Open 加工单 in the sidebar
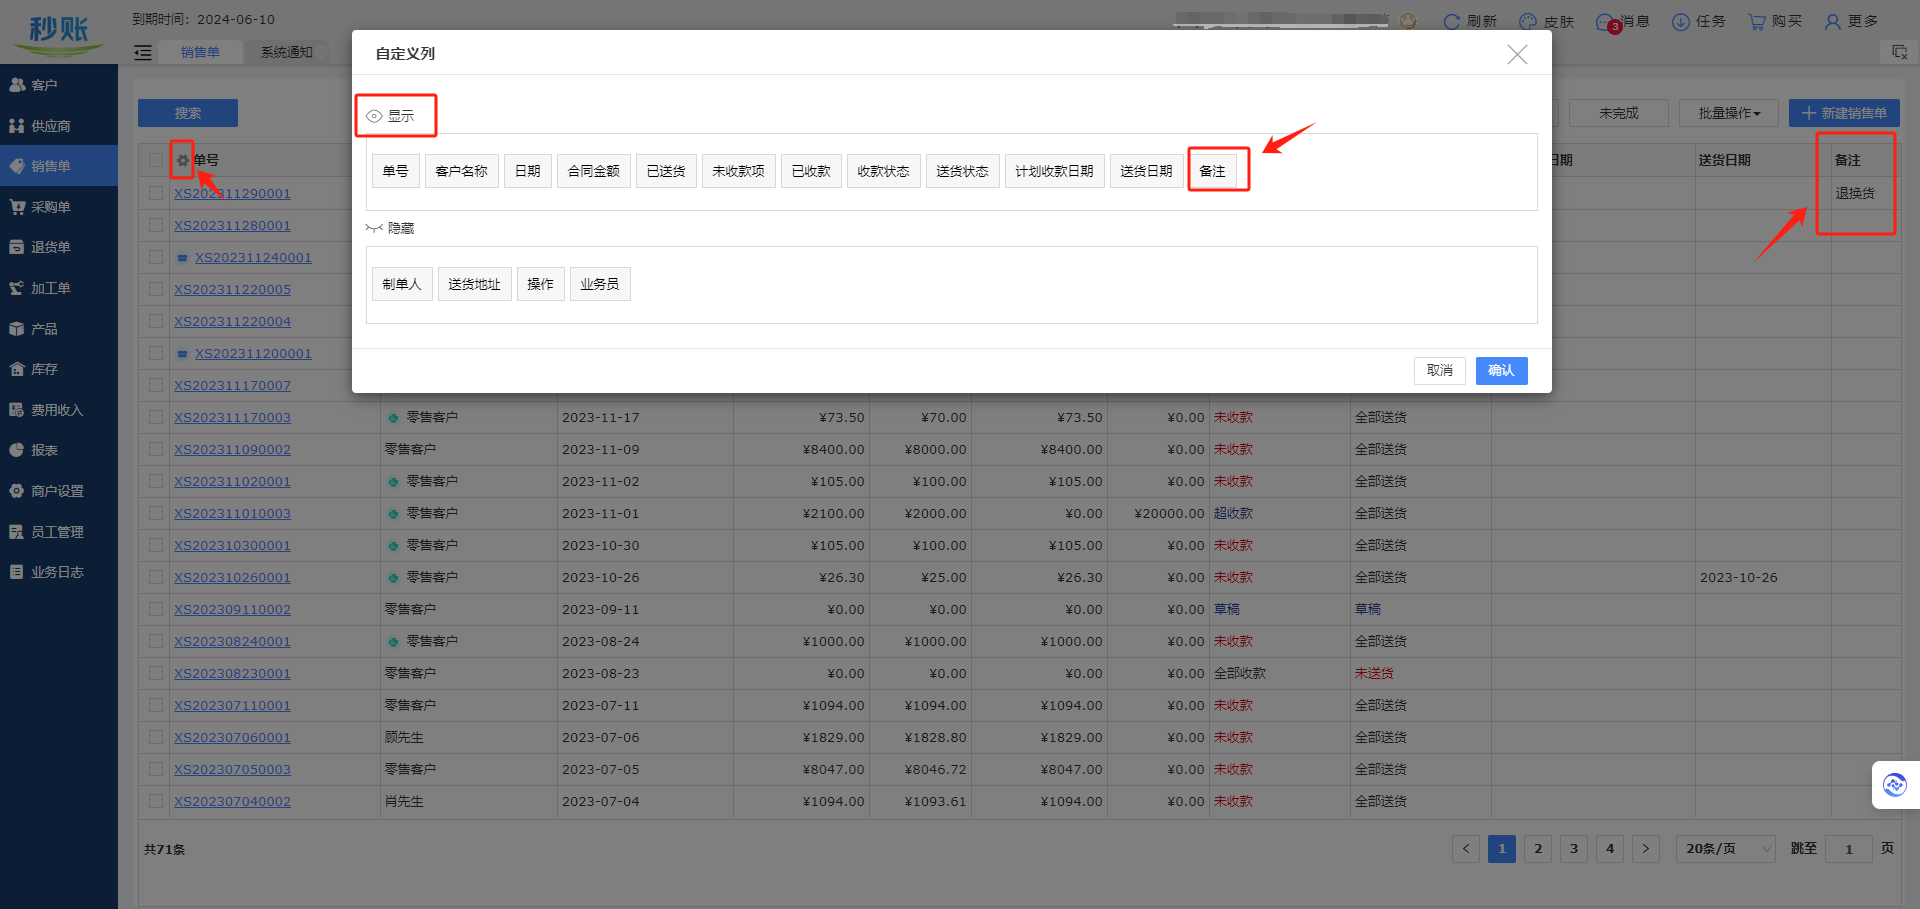 (x=58, y=288)
